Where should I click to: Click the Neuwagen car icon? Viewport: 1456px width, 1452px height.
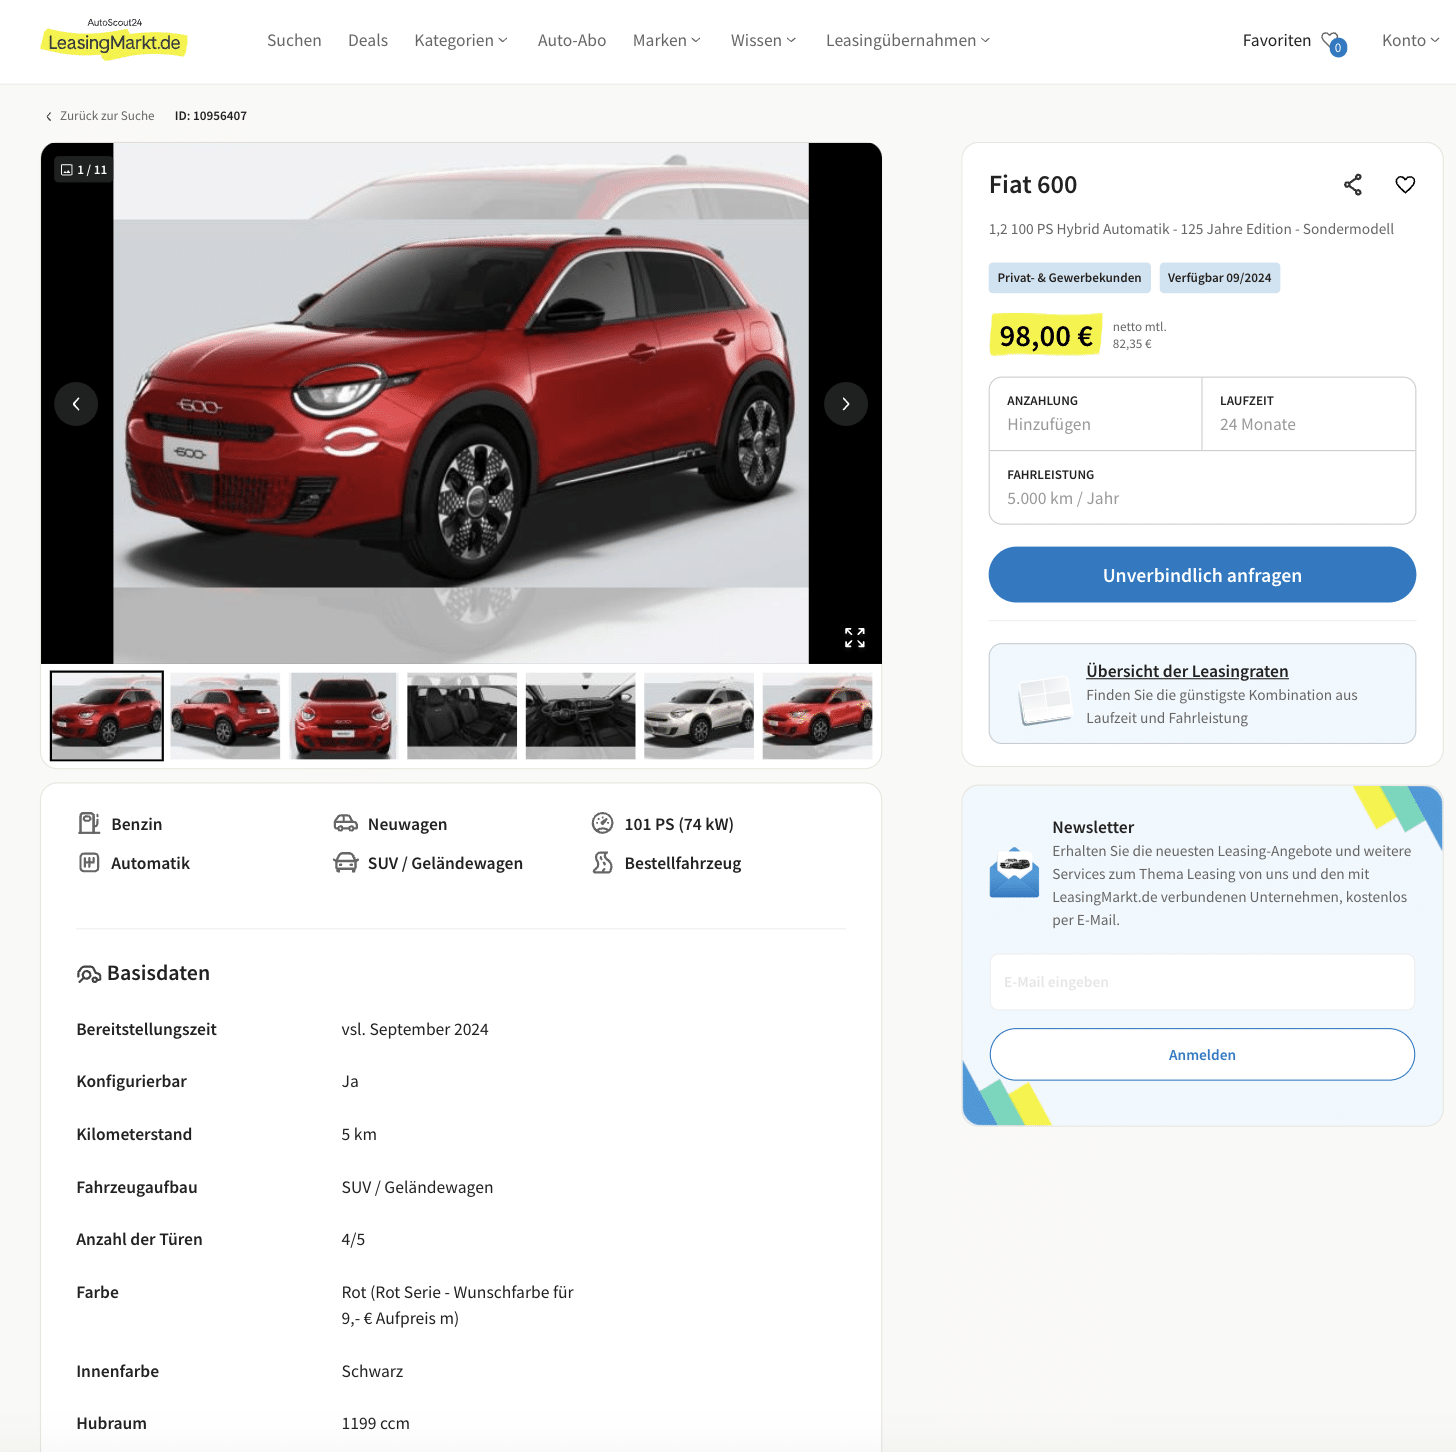pos(346,823)
